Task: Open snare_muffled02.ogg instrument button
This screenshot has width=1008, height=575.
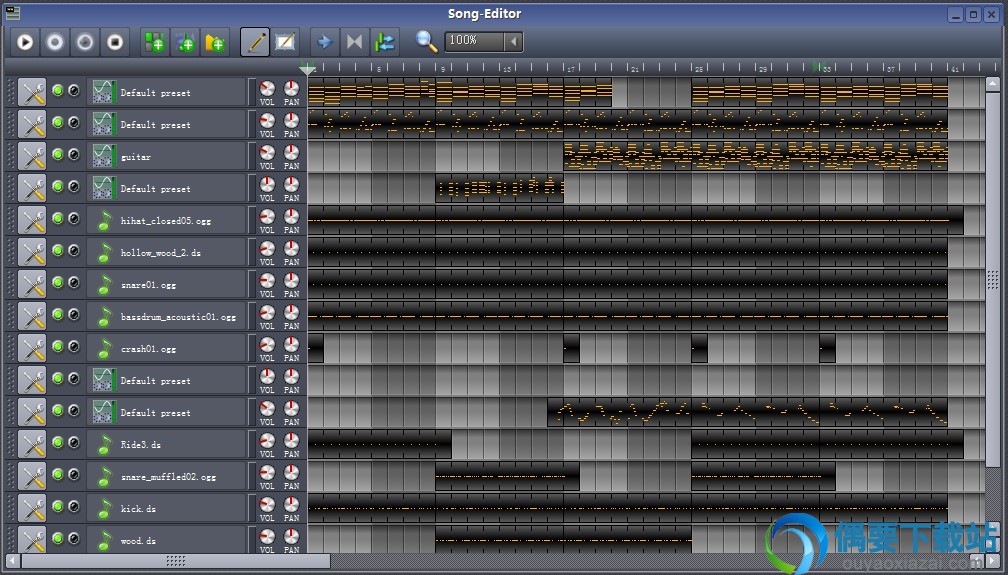Action: click(166, 477)
